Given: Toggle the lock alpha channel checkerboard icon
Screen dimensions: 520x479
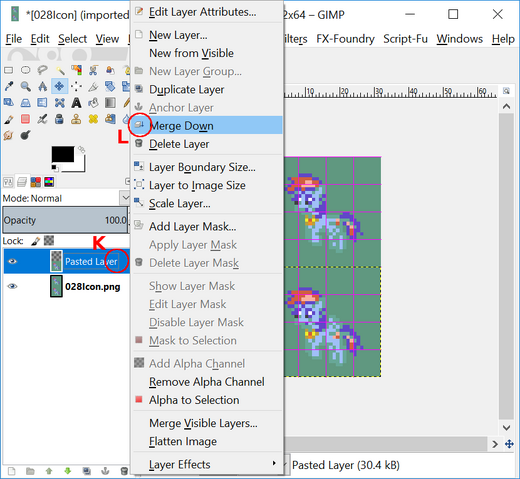Looking at the screenshot, I should tap(49, 241).
